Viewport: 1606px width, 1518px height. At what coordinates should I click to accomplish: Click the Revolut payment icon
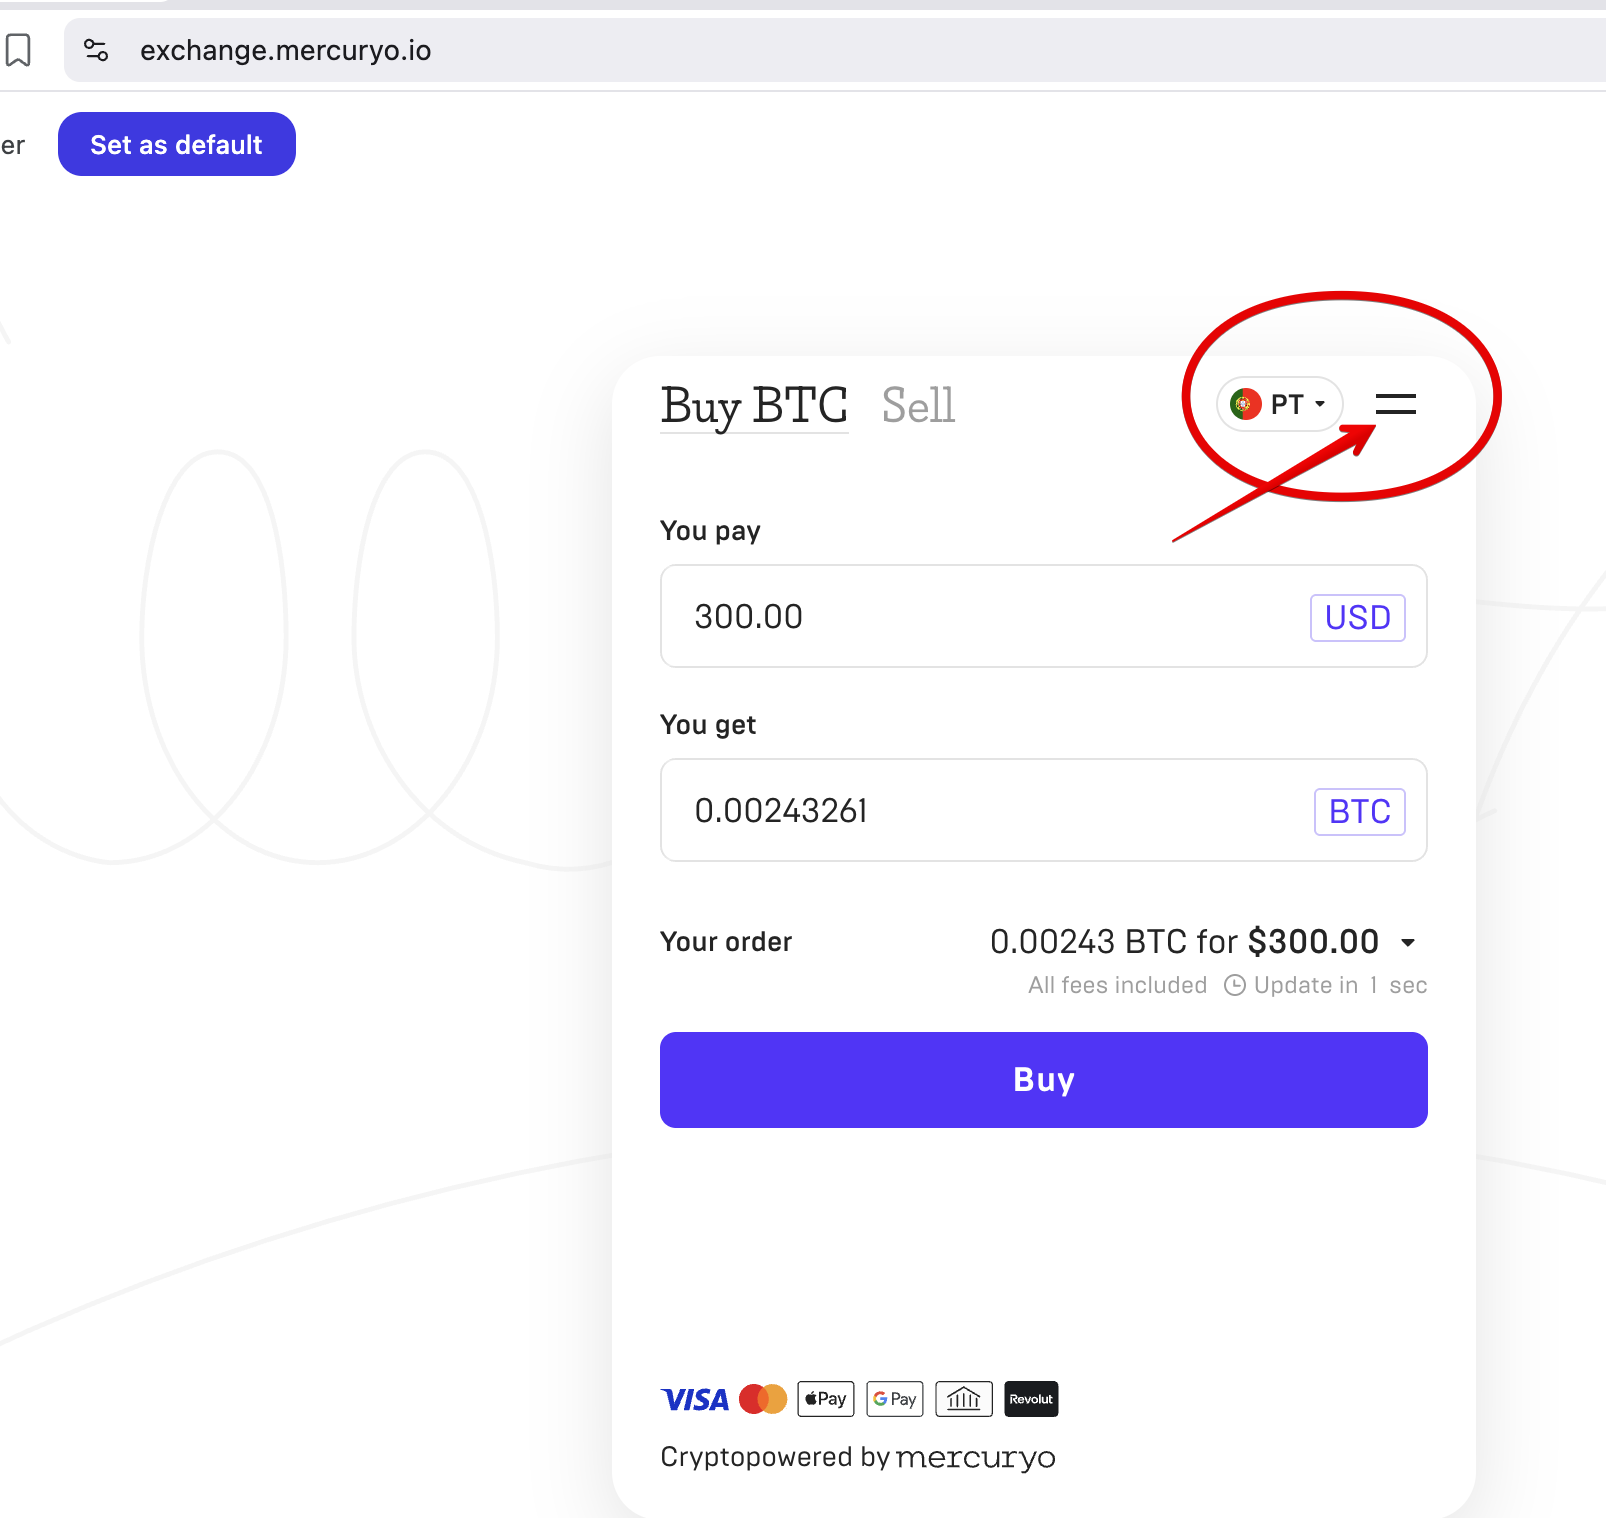pos(1031,1399)
